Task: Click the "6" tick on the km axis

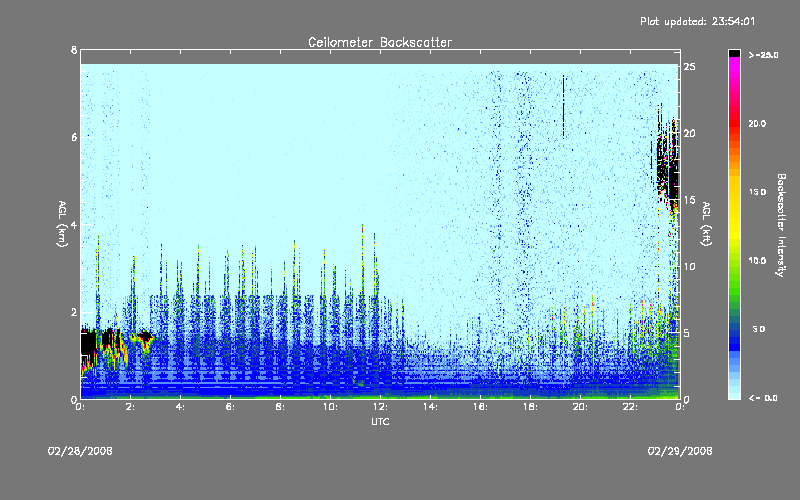Action: (74, 137)
